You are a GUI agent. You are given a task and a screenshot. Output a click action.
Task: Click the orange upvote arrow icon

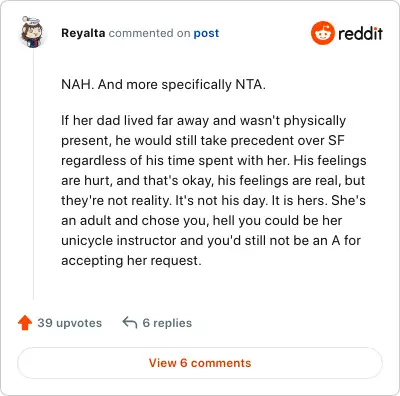(x=25, y=323)
